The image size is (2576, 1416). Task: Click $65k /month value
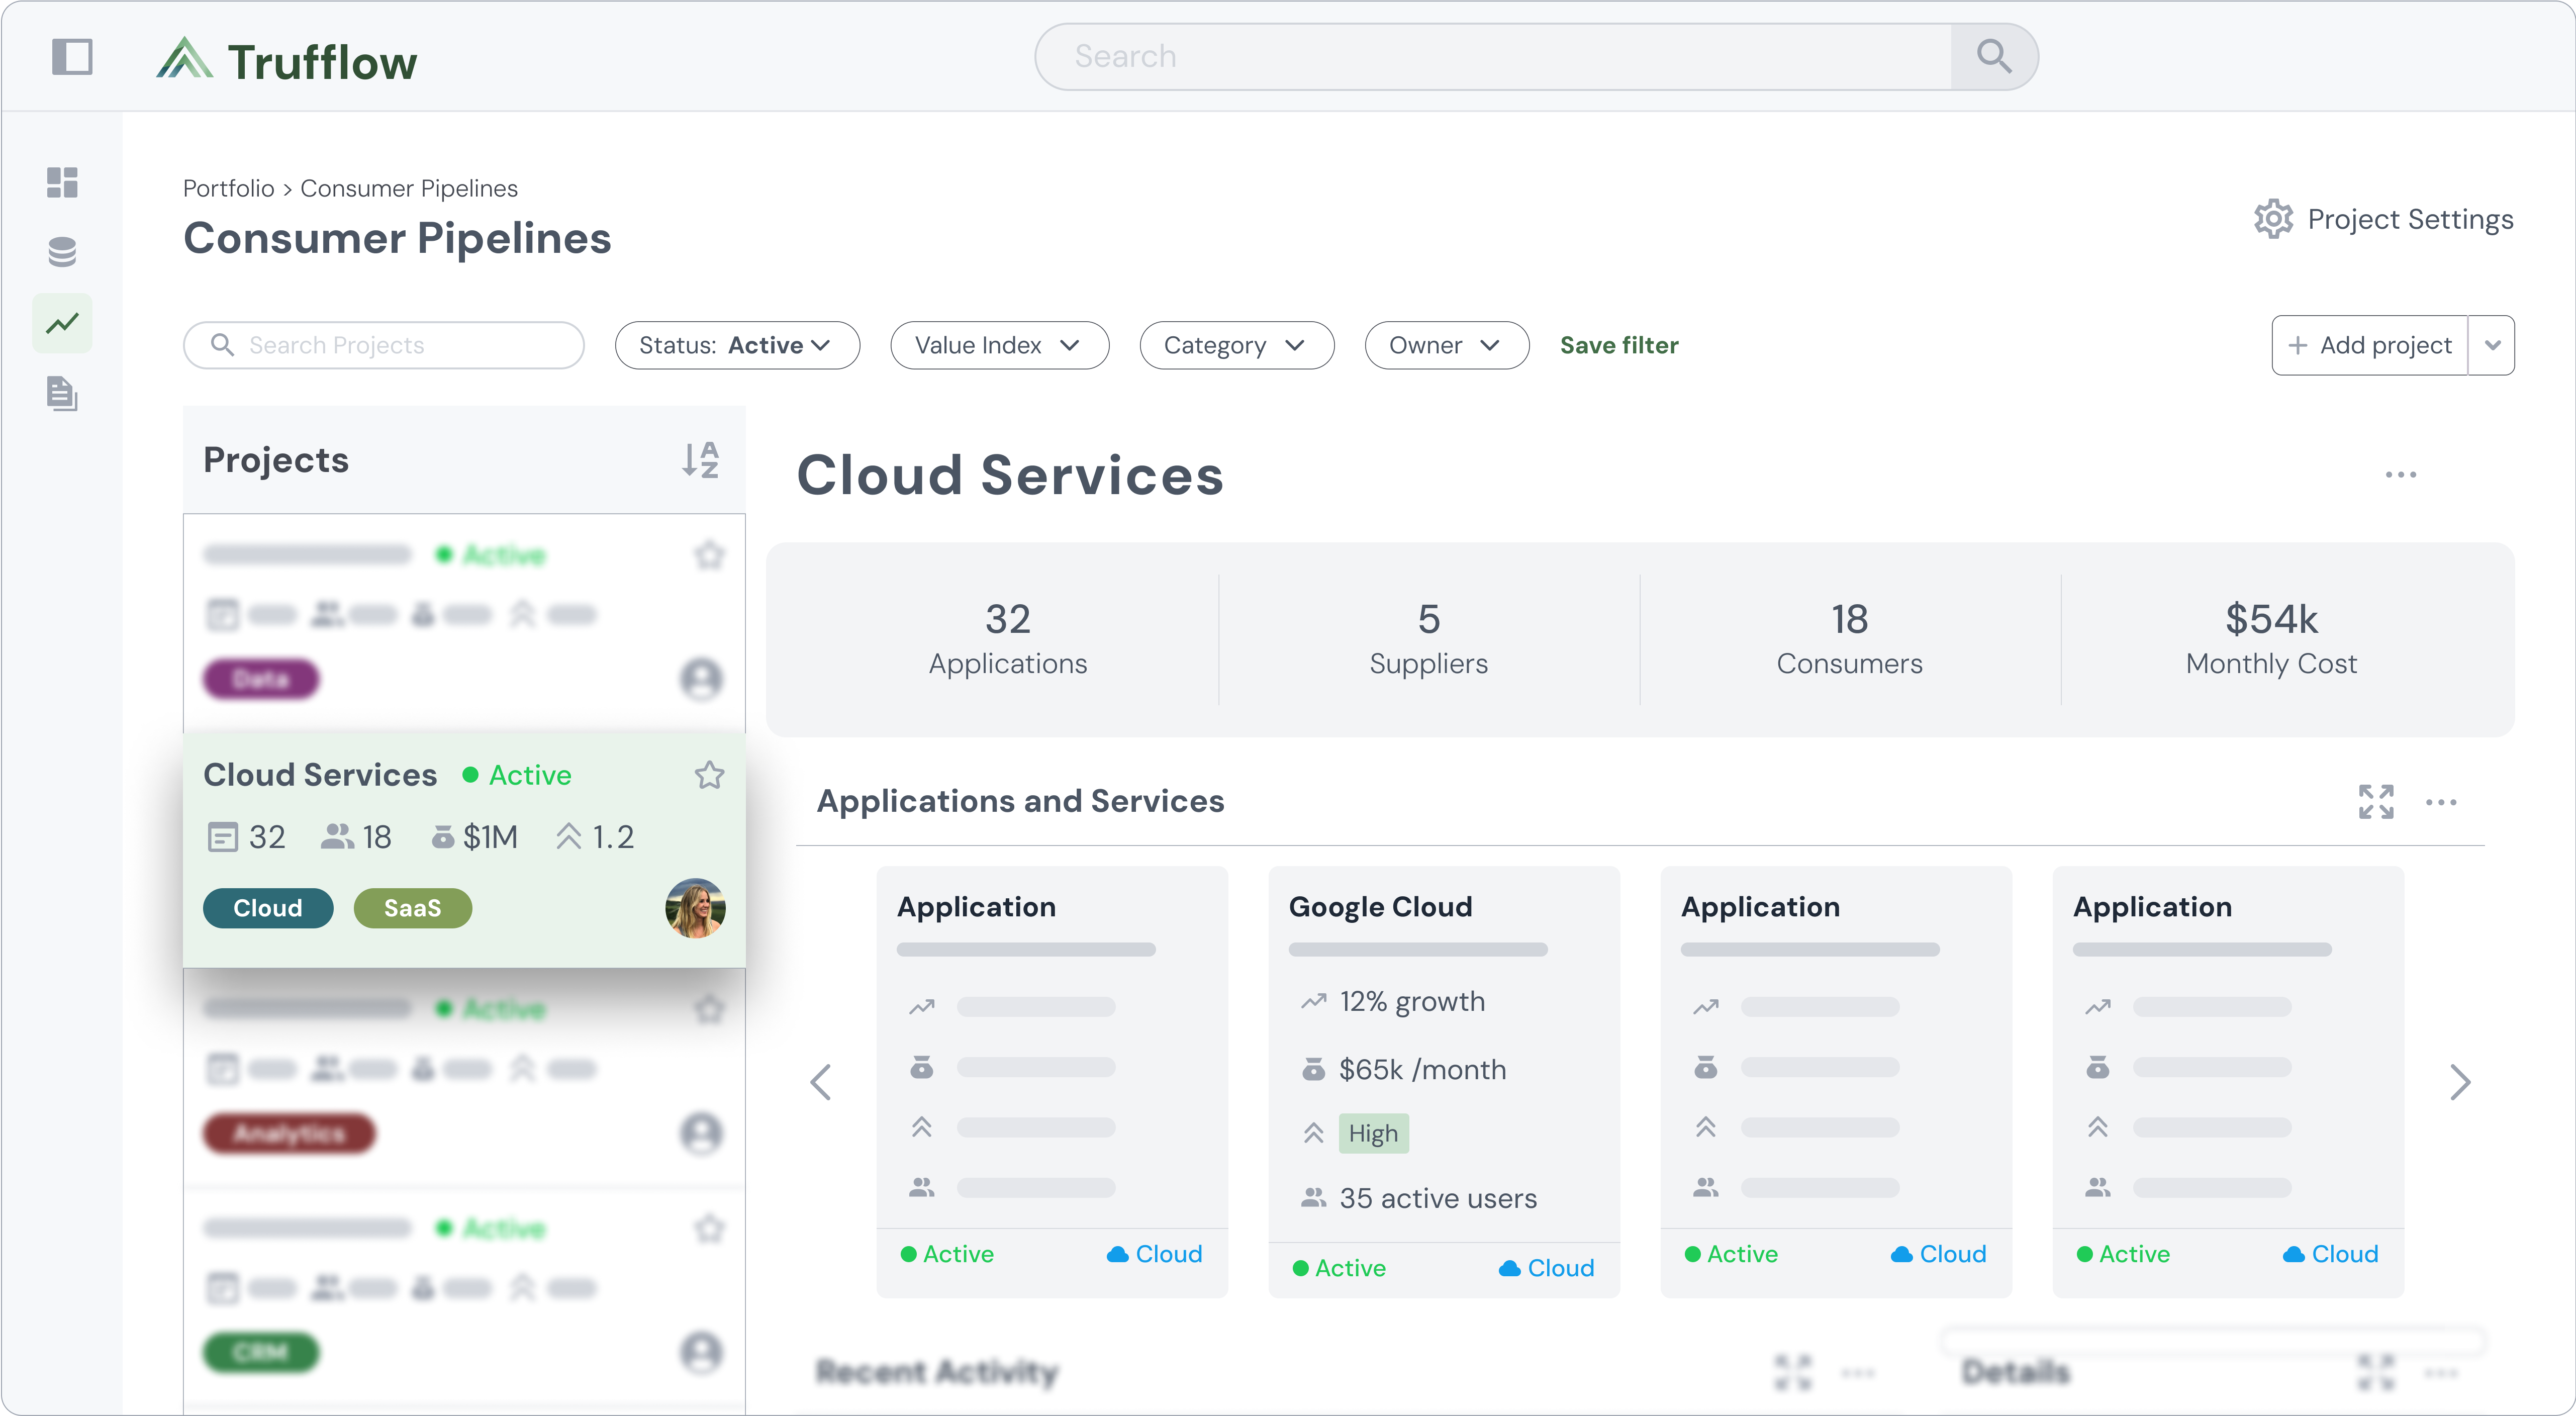click(x=1422, y=1069)
